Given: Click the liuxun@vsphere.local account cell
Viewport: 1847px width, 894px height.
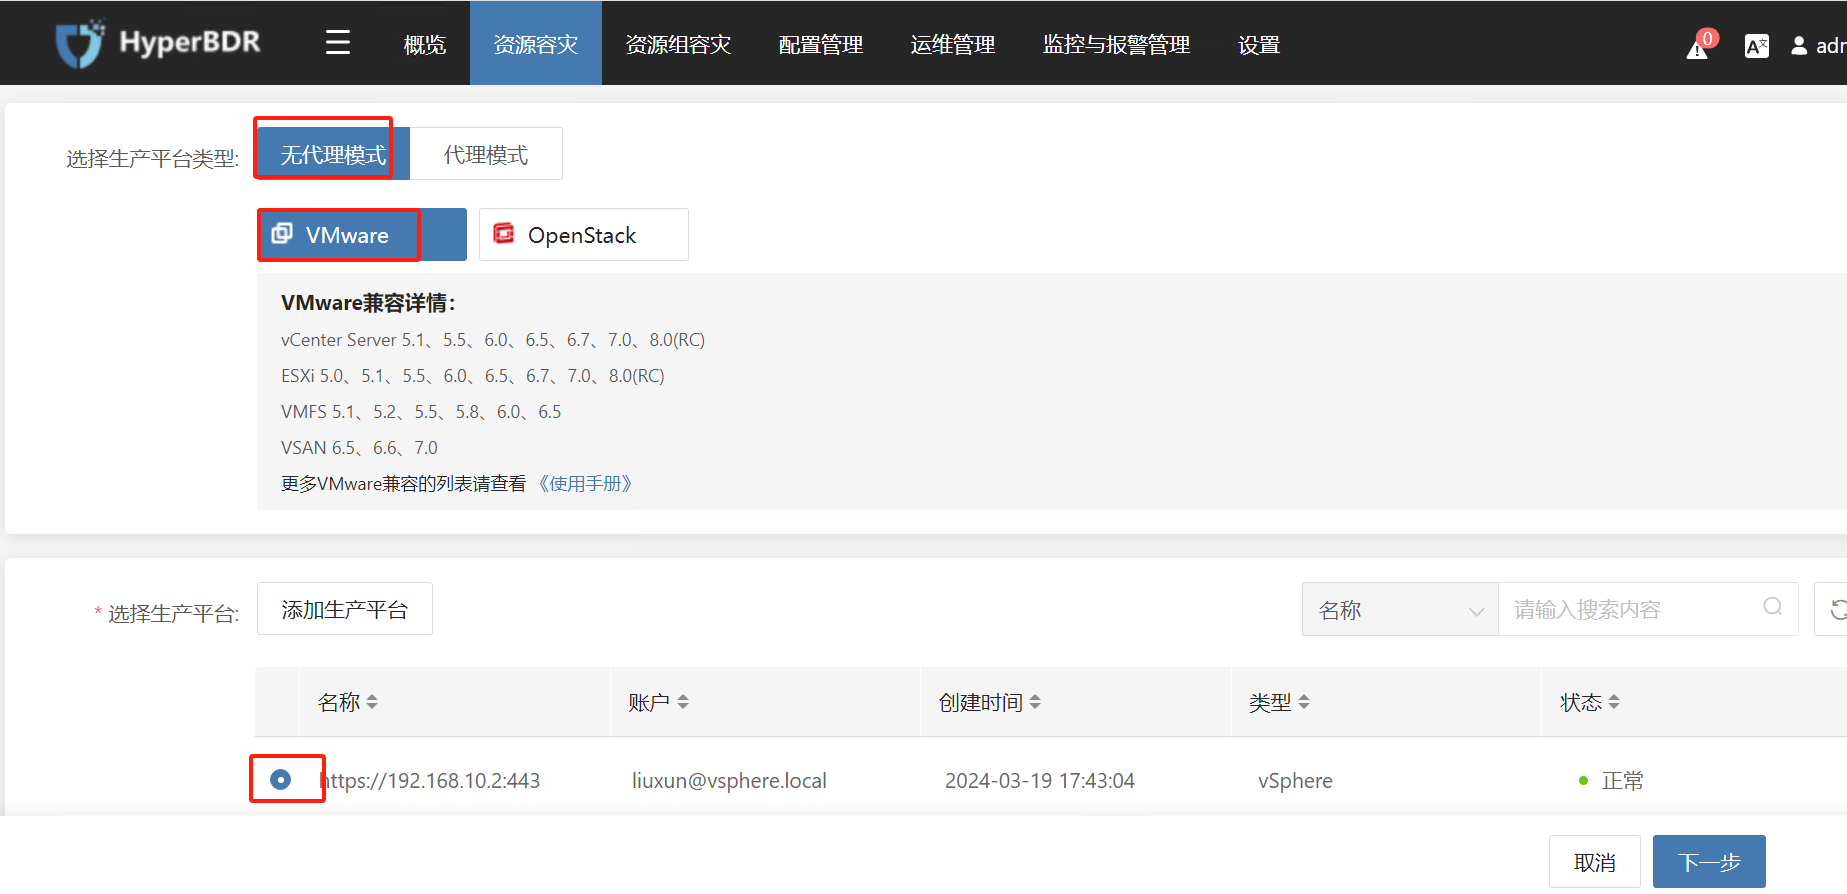Looking at the screenshot, I should 729,781.
